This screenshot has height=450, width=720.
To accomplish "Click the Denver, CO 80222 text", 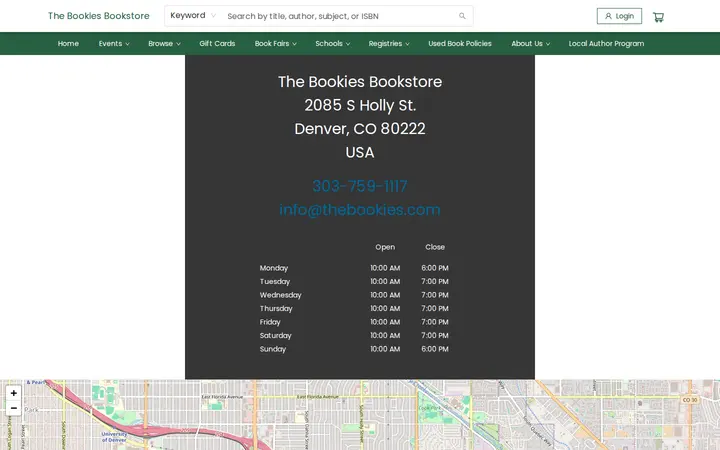I will click(x=360, y=129).
